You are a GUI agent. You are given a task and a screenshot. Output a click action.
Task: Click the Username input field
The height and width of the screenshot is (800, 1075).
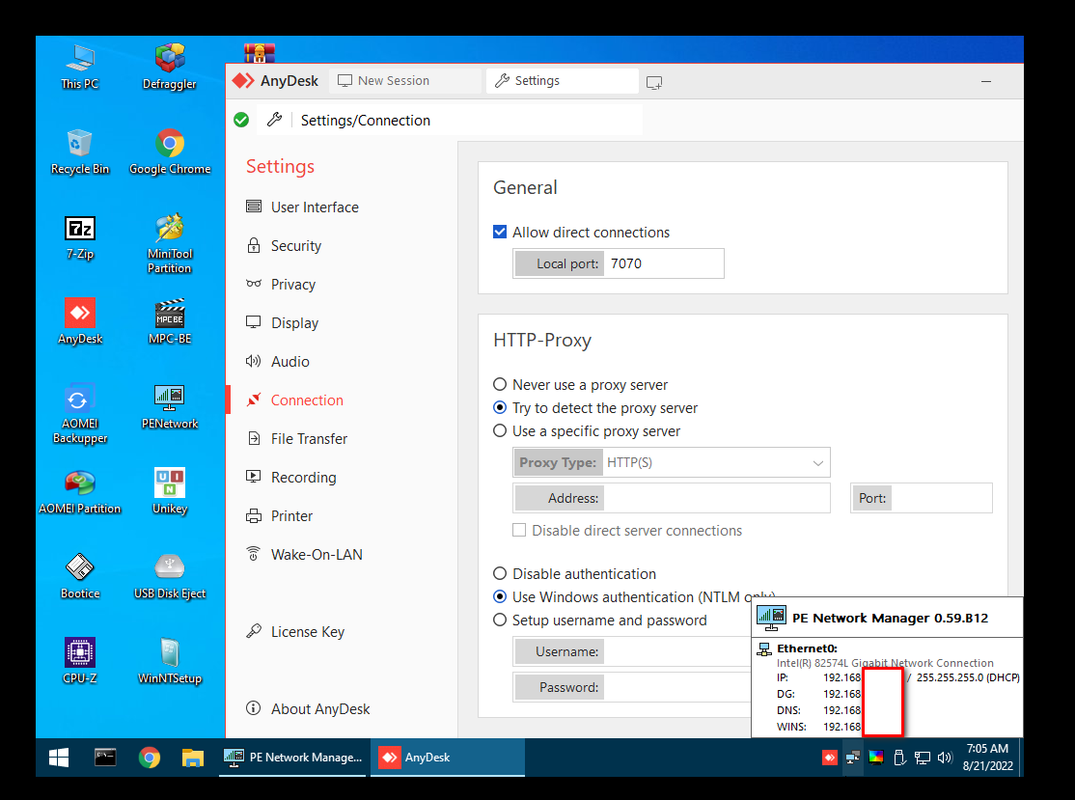coord(677,651)
